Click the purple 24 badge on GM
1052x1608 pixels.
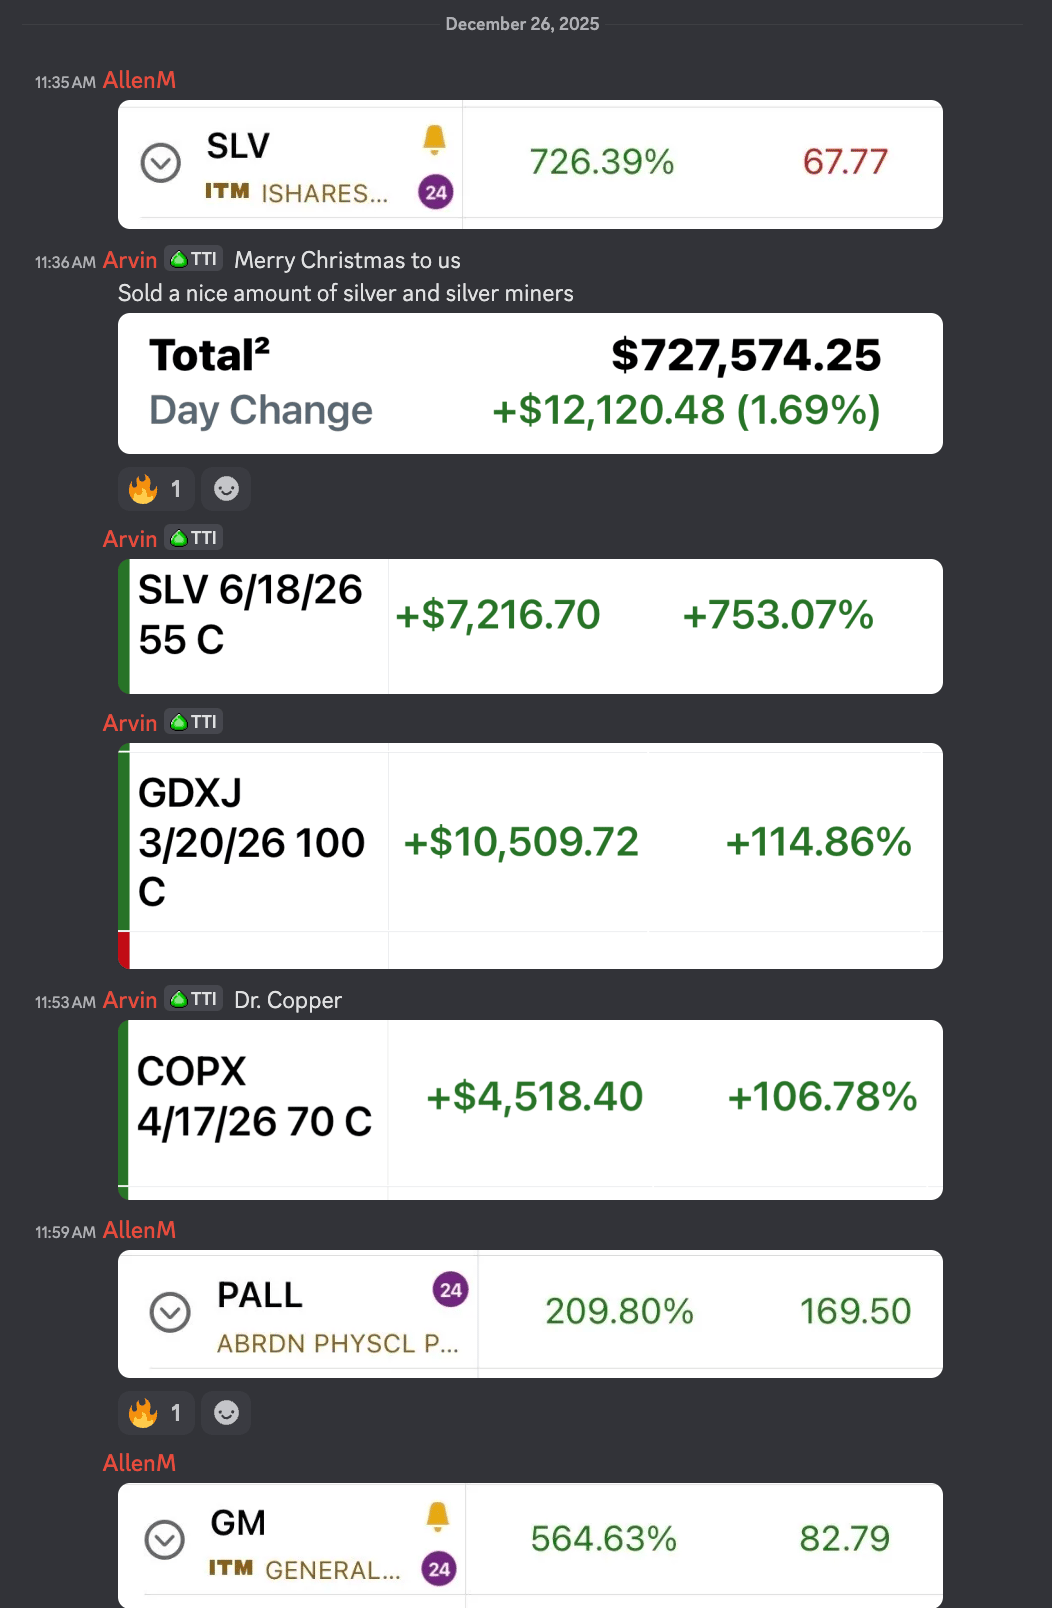tap(439, 1569)
